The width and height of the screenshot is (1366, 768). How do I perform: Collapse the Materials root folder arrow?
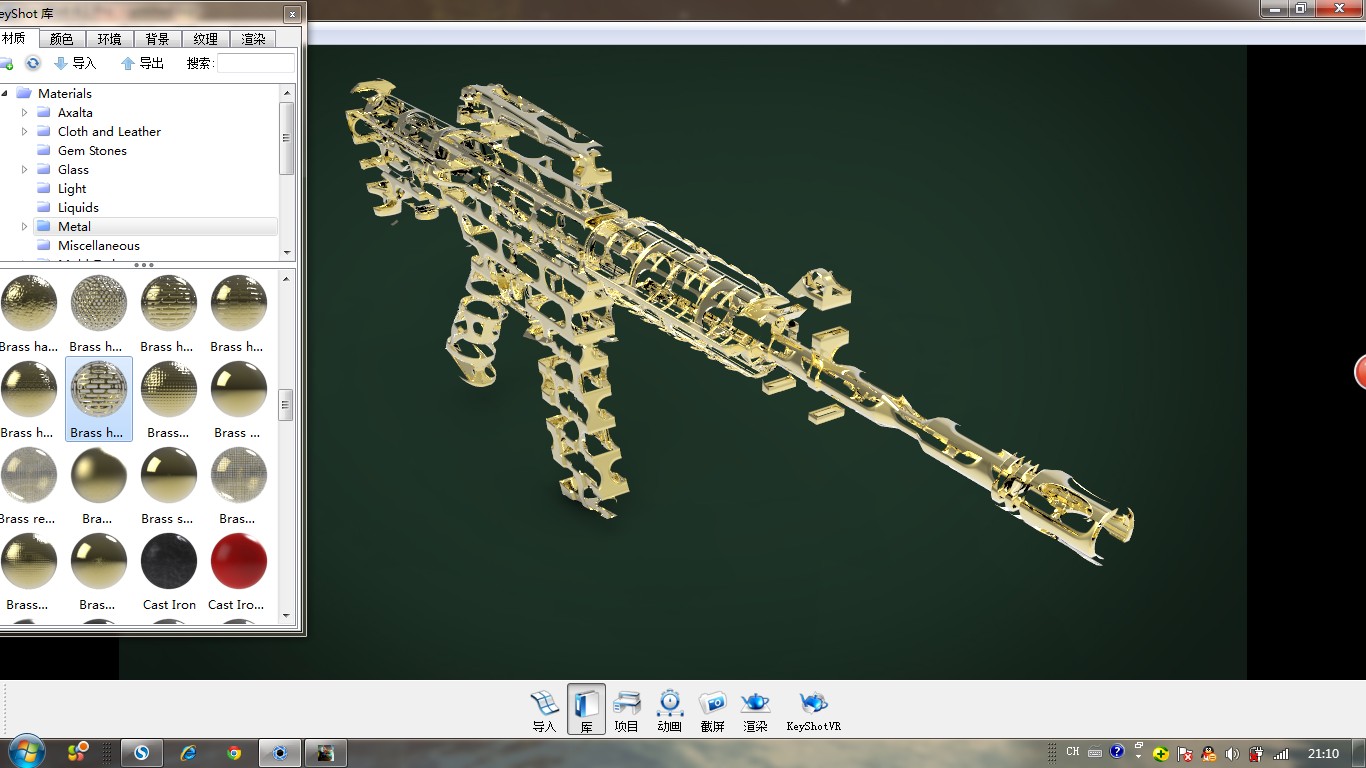[x=5, y=93]
